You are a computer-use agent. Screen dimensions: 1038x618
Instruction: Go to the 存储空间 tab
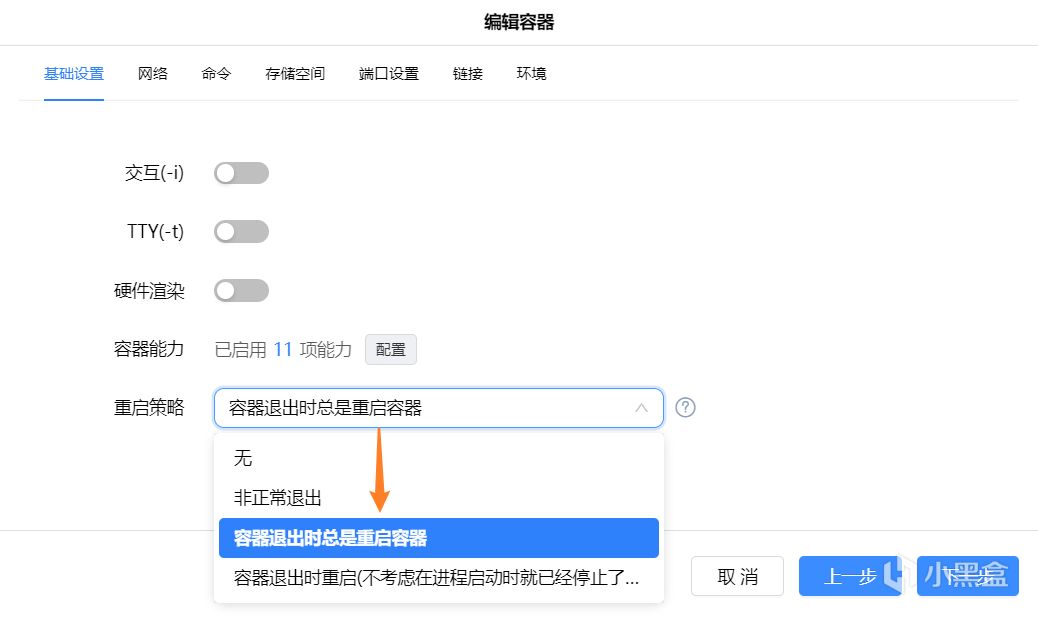[x=295, y=74]
